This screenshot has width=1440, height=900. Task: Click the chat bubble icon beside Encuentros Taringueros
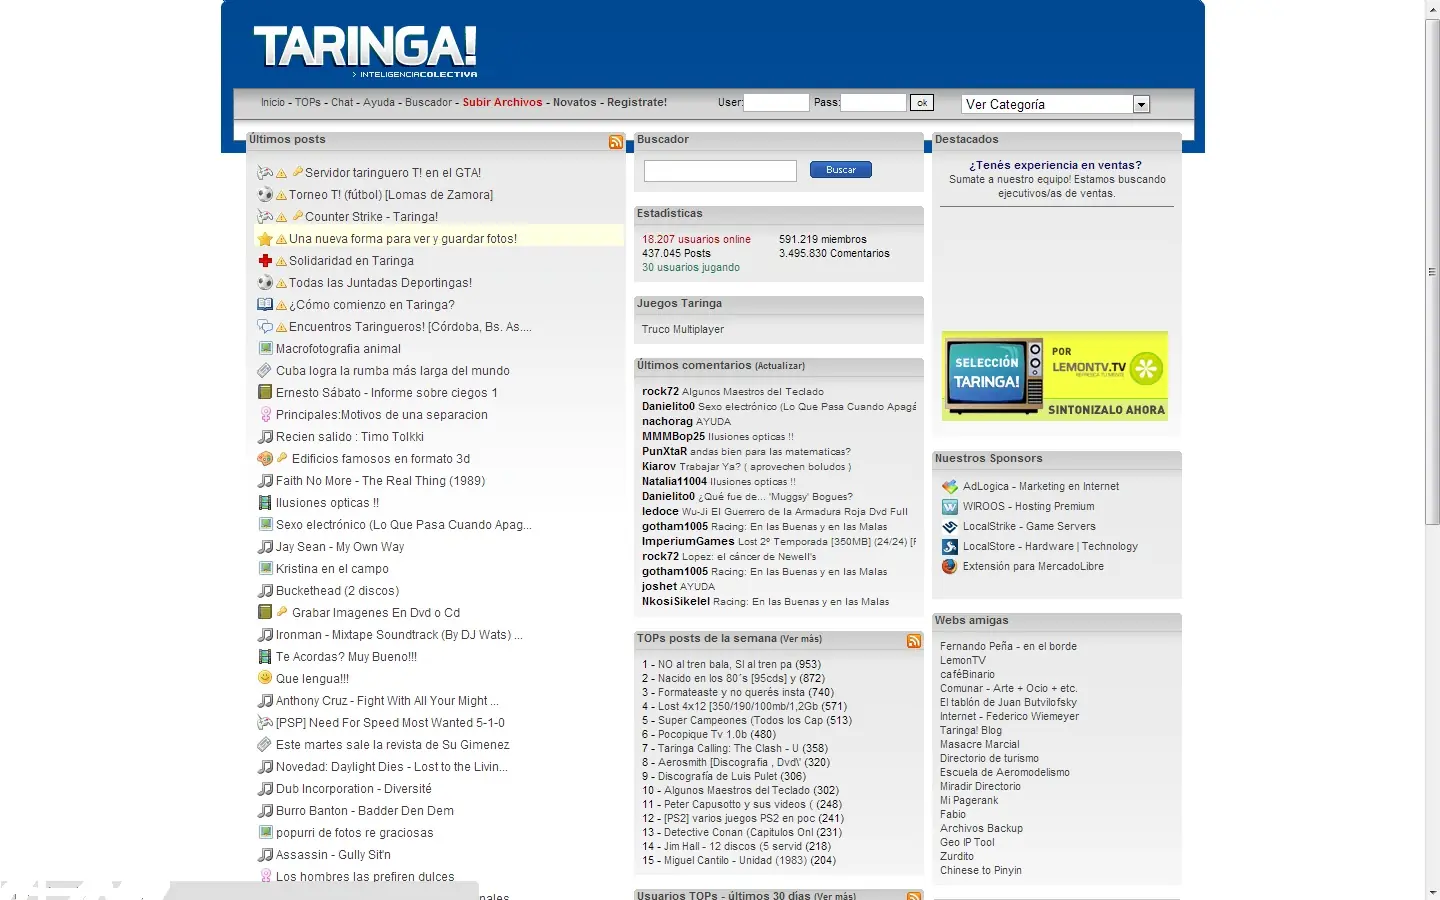click(x=265, y=327)
